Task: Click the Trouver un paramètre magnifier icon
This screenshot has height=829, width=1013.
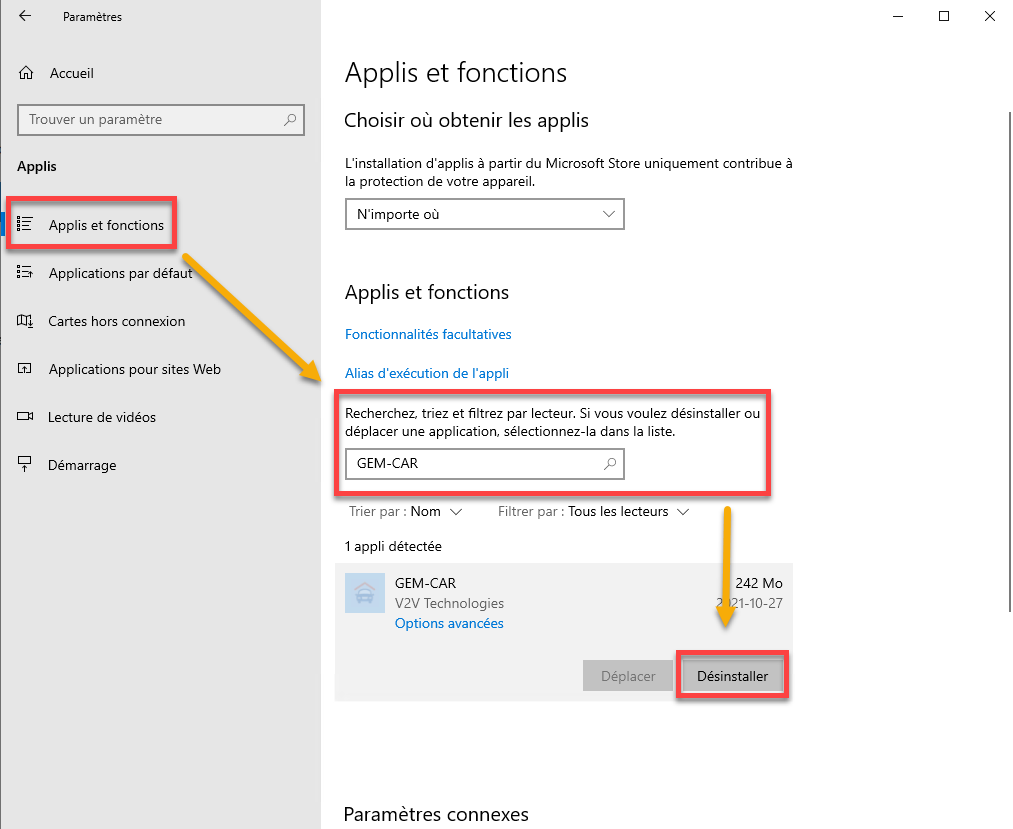Action: pos(290,120)
